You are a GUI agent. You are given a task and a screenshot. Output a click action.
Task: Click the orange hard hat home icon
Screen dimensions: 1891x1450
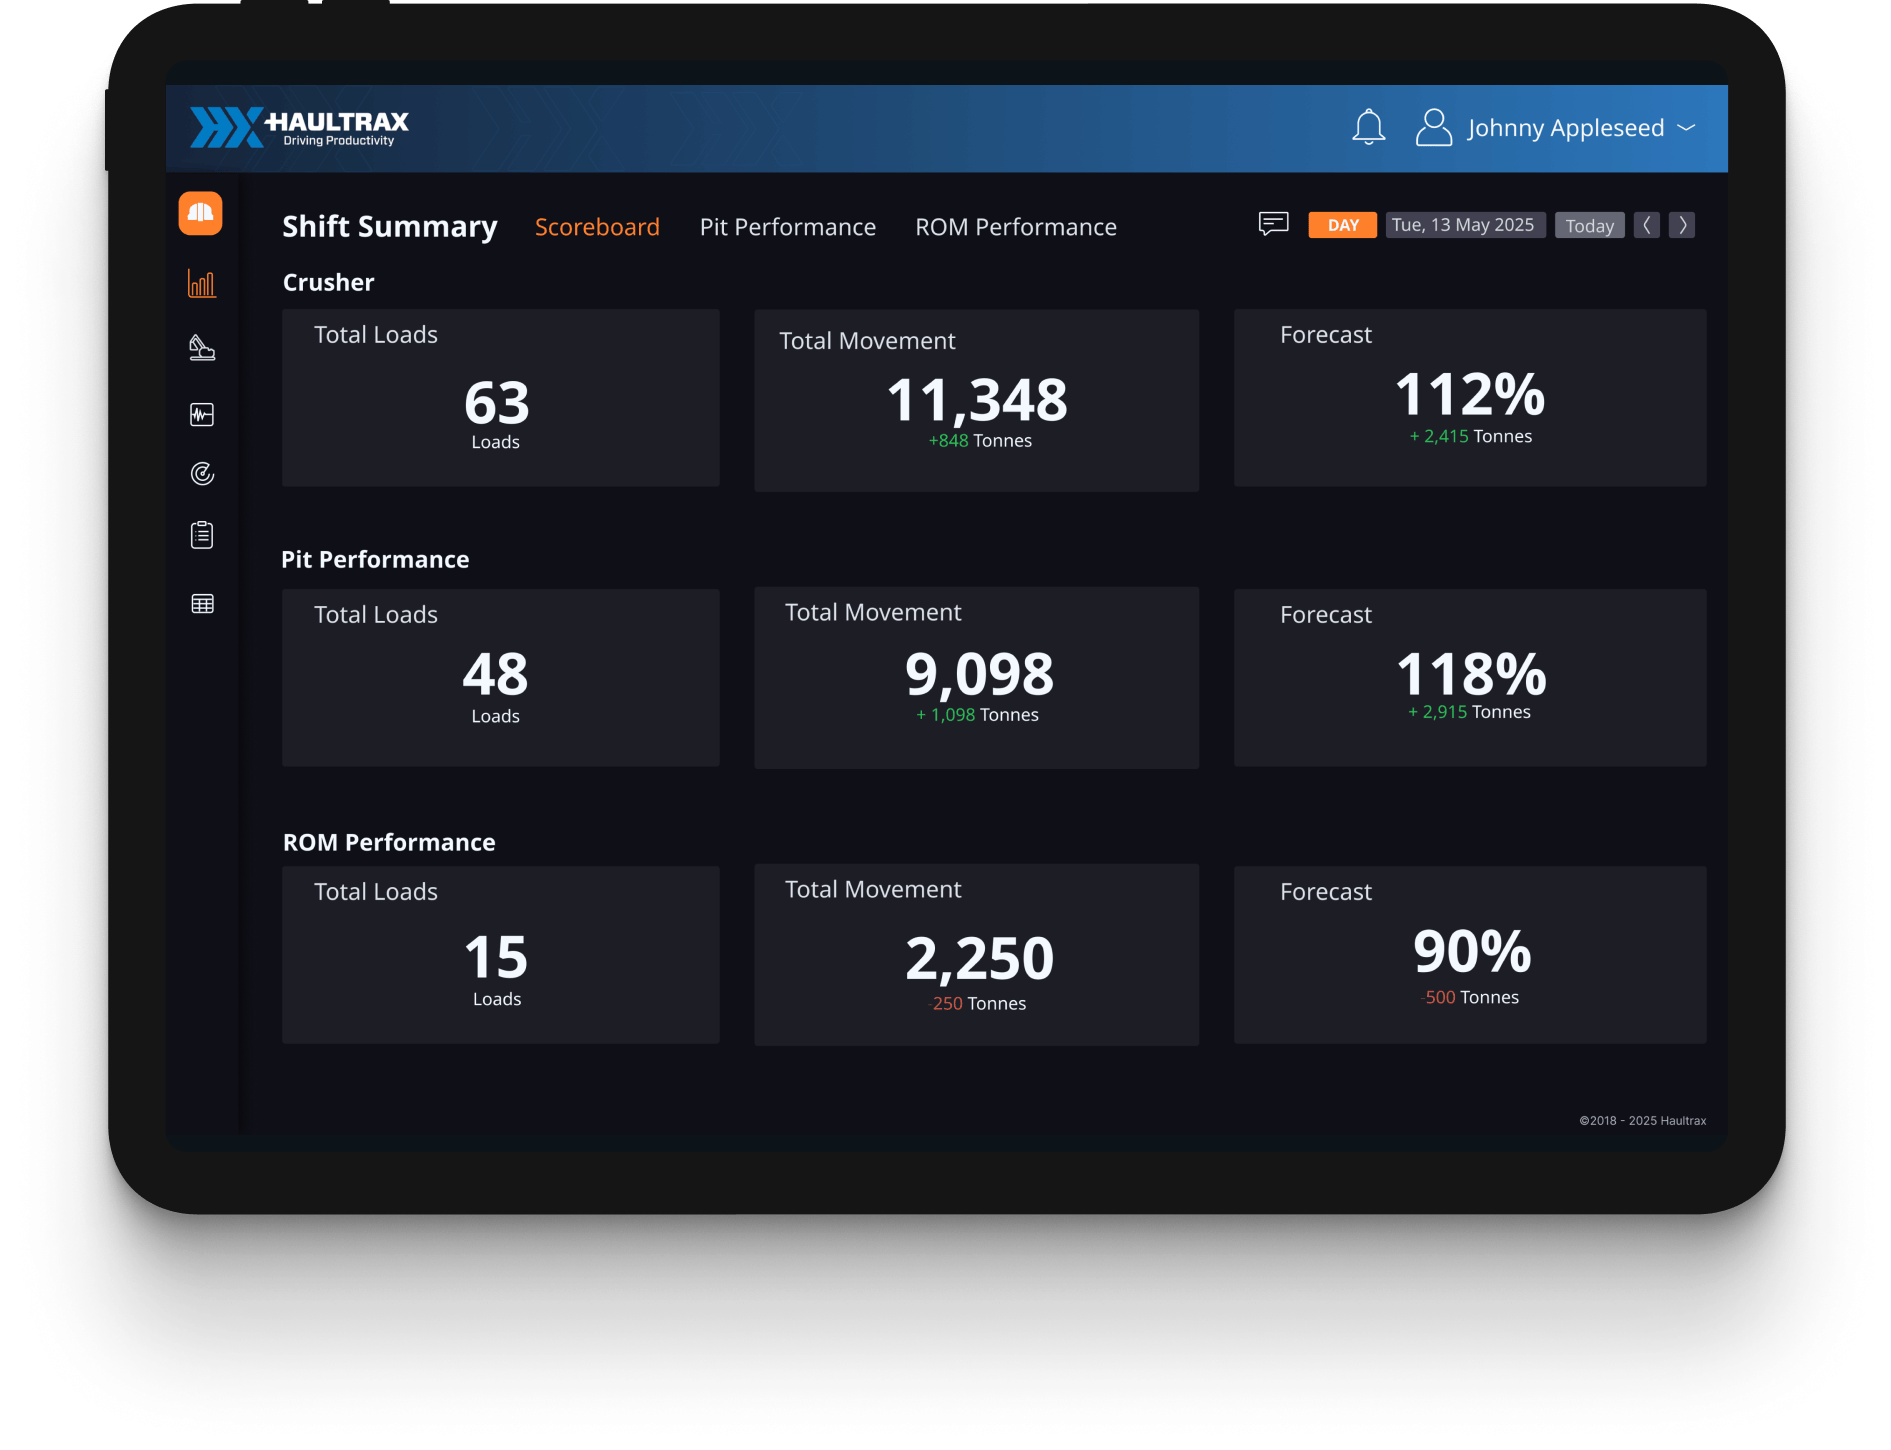201,213
